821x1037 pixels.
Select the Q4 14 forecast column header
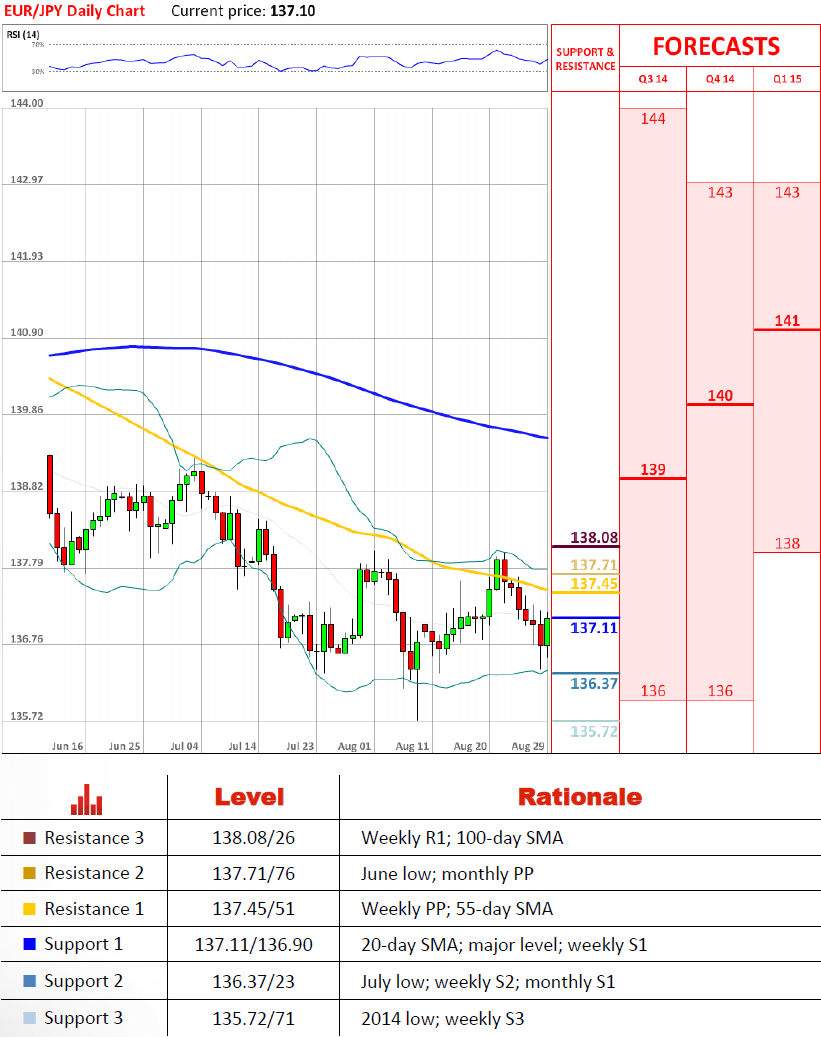[720, 79]
